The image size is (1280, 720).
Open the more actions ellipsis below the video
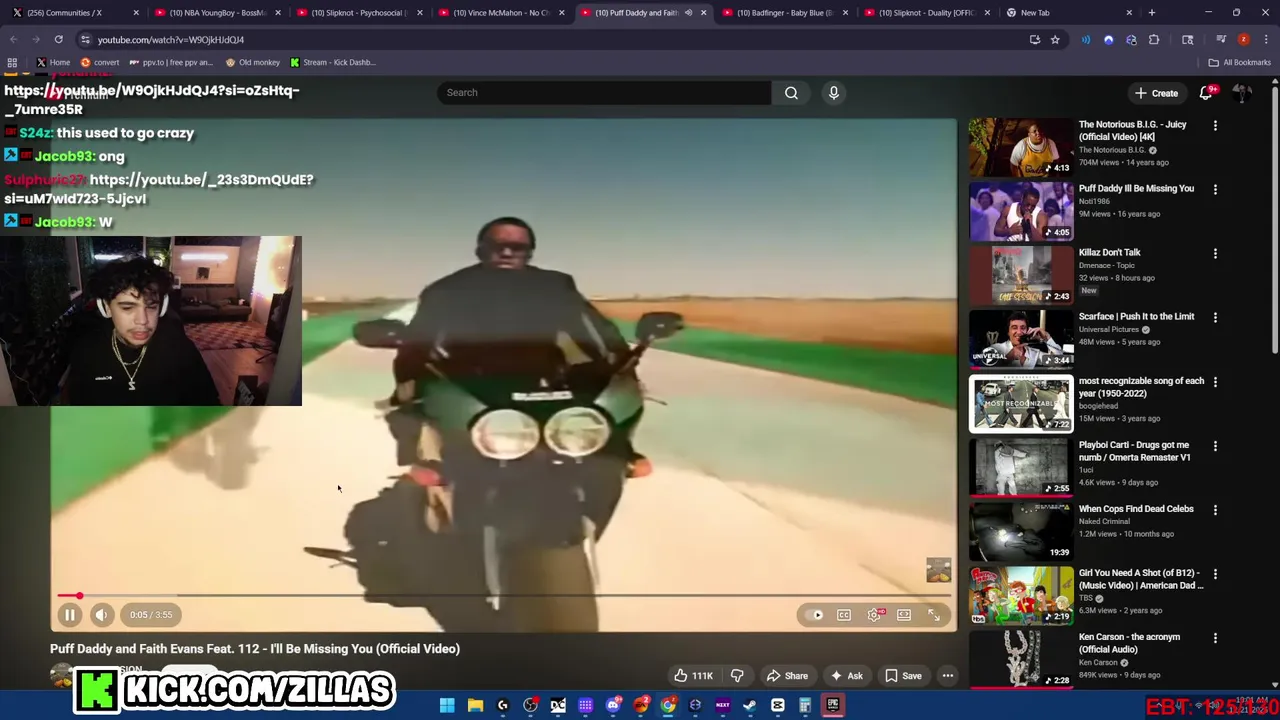pyautogui.click(x=947, y=676)
